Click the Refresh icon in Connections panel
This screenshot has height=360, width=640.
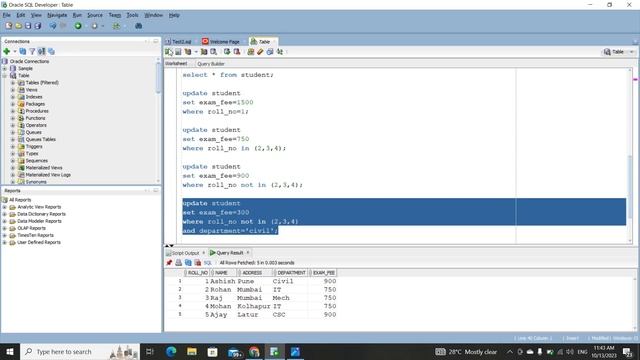coord(23,51)
